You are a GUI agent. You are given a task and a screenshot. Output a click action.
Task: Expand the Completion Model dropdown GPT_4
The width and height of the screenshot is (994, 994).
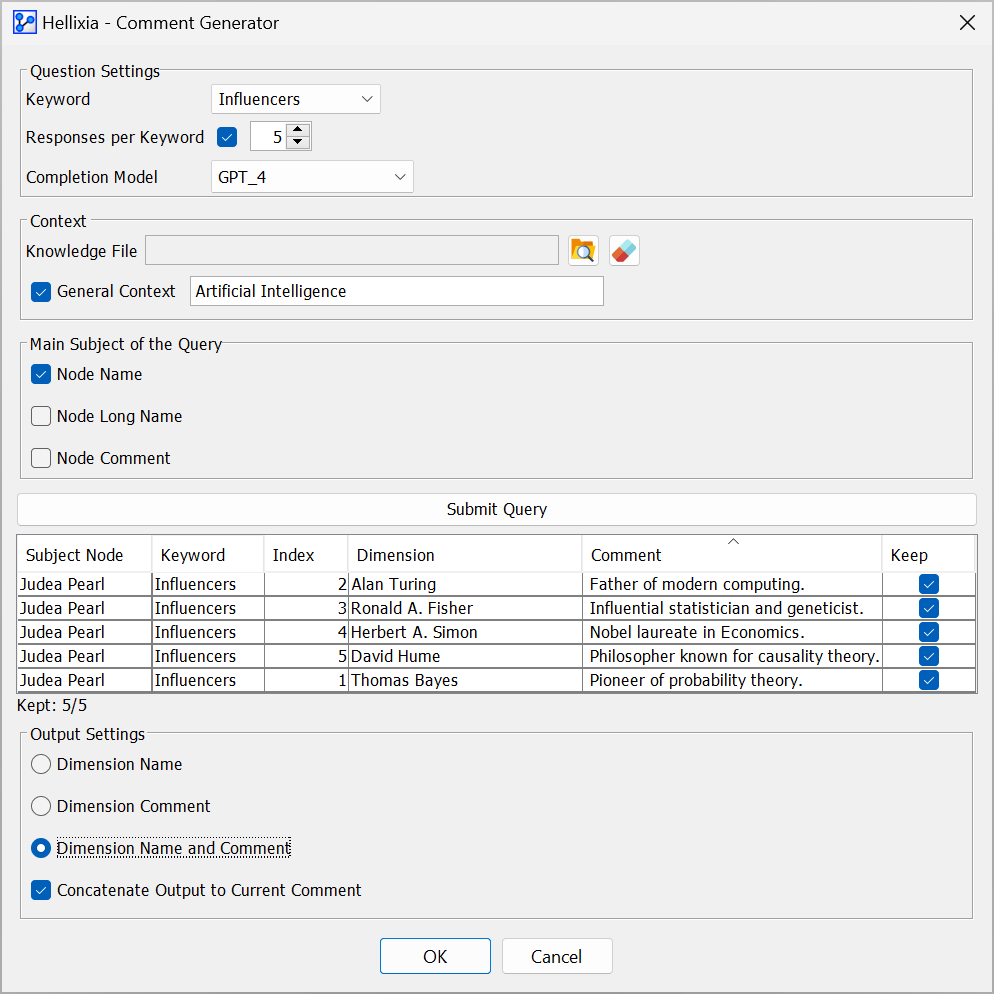[312, 177]
